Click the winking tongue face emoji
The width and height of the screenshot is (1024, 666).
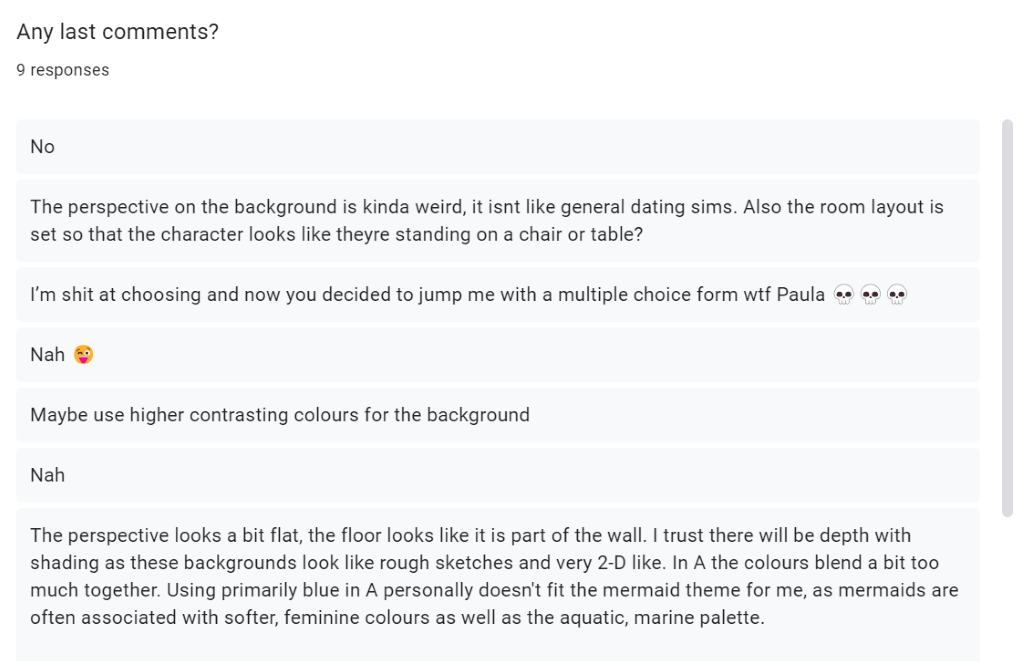coord(84,355)
